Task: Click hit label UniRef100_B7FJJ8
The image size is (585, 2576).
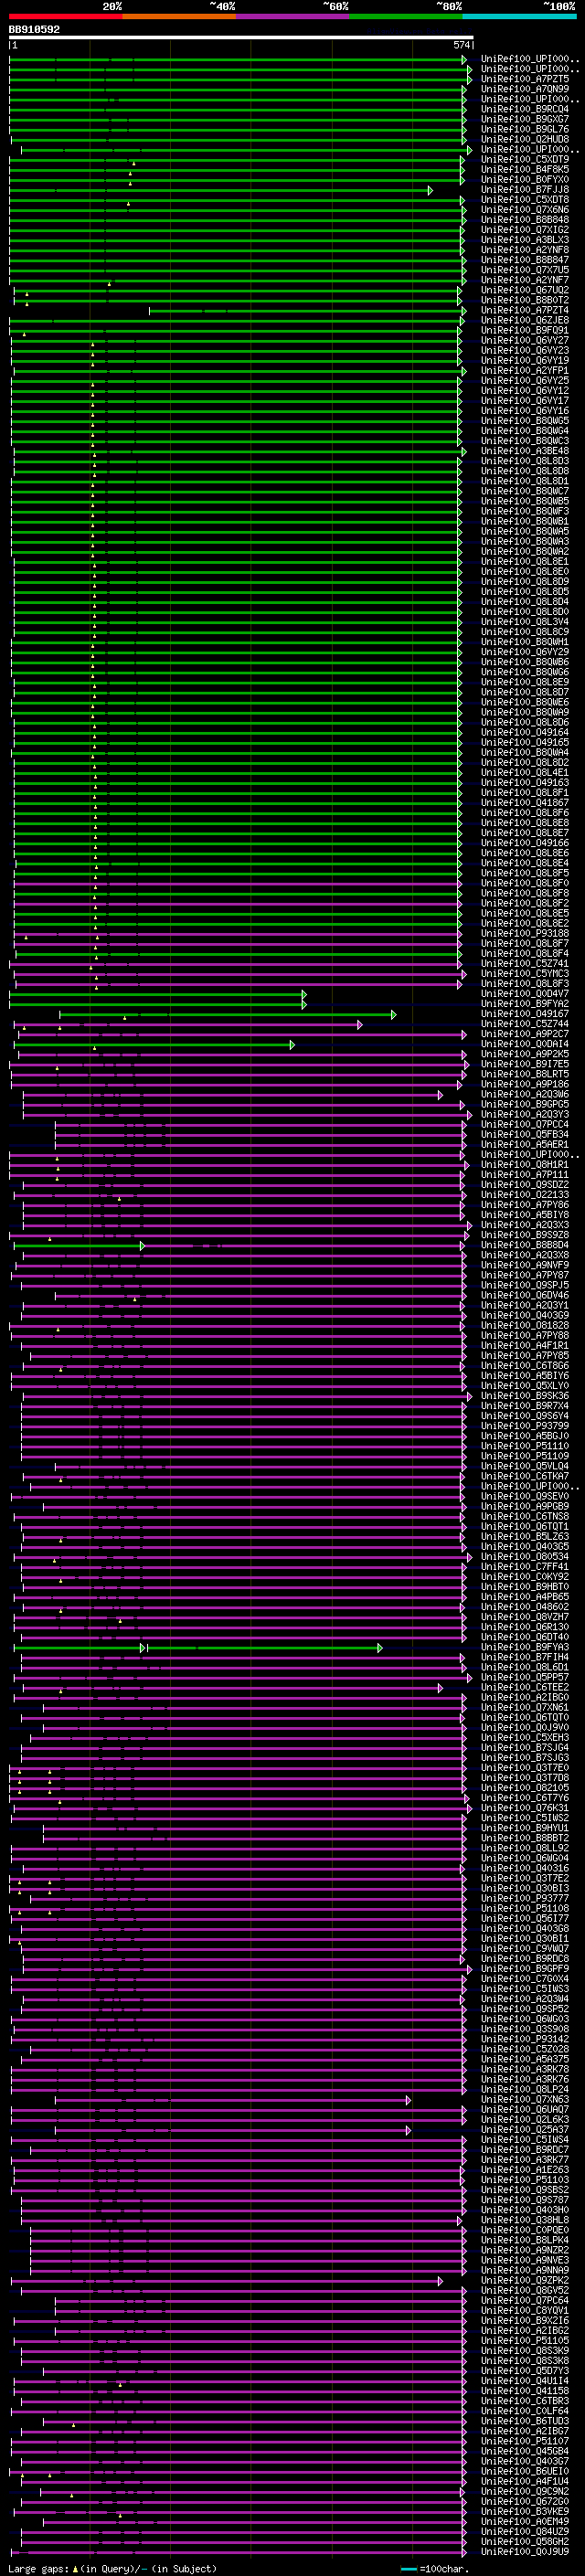Action: (x=525, y=189)
